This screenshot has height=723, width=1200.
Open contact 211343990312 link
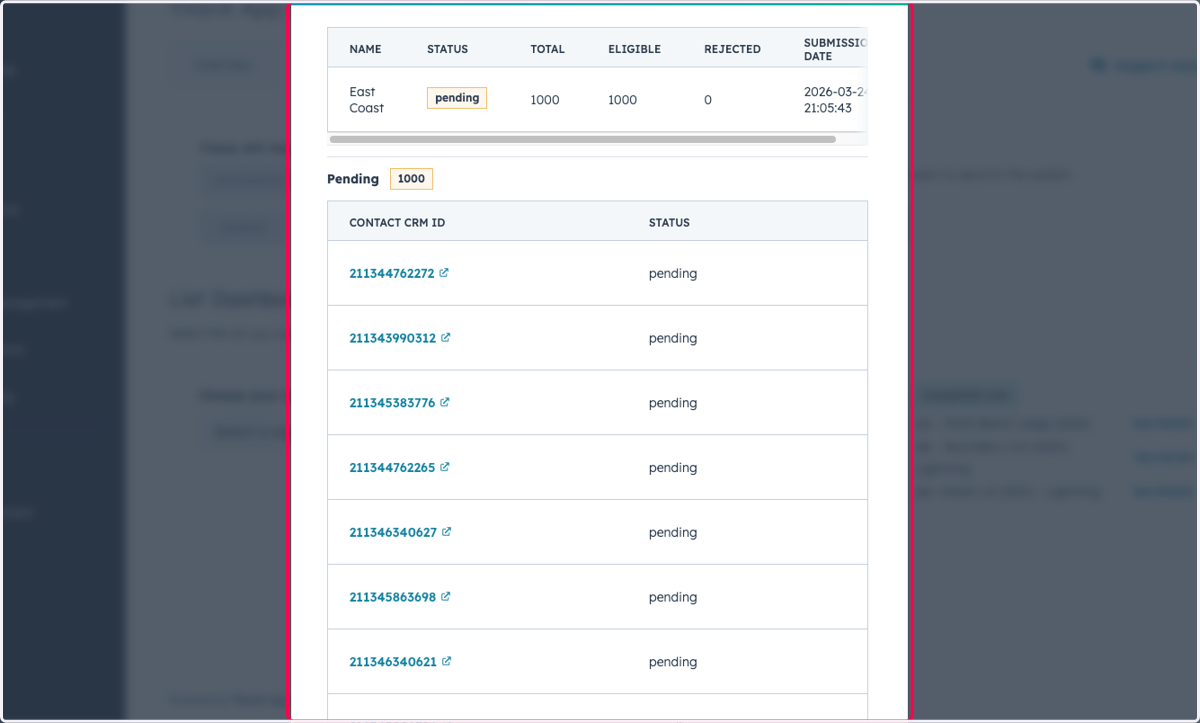(x=393, y=338)
